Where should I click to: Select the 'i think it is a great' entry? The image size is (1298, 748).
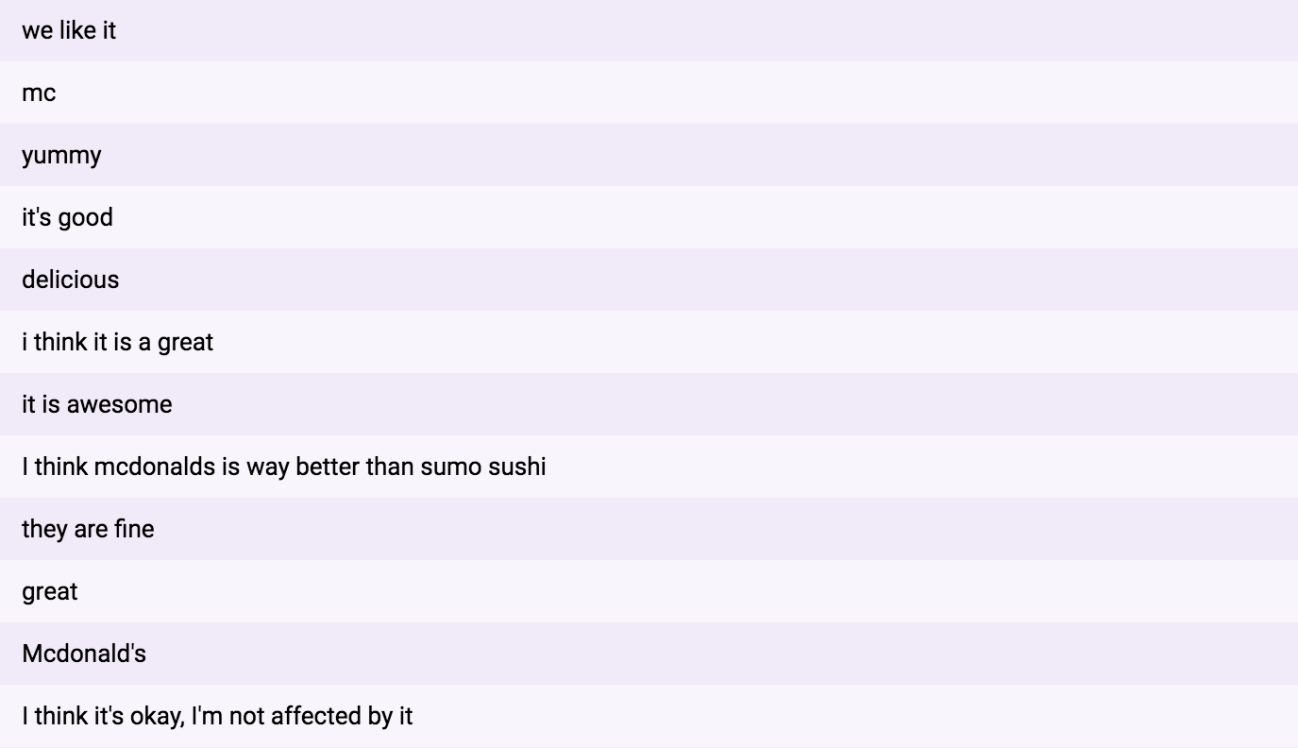(118, 343)
